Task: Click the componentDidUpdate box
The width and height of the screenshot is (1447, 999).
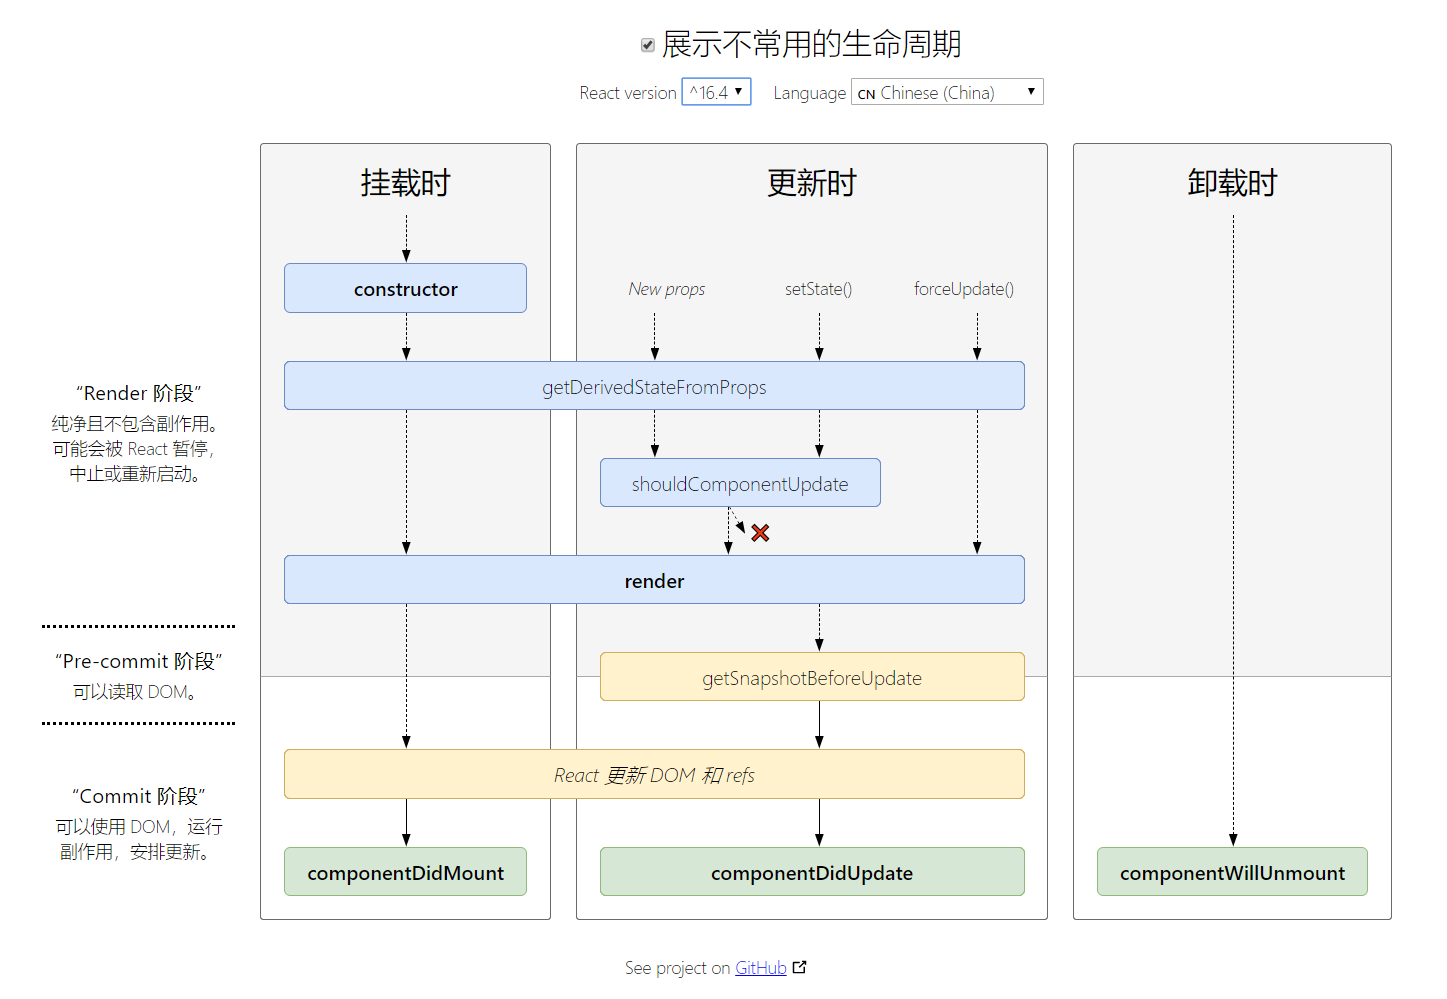Action: pos(812,872)
